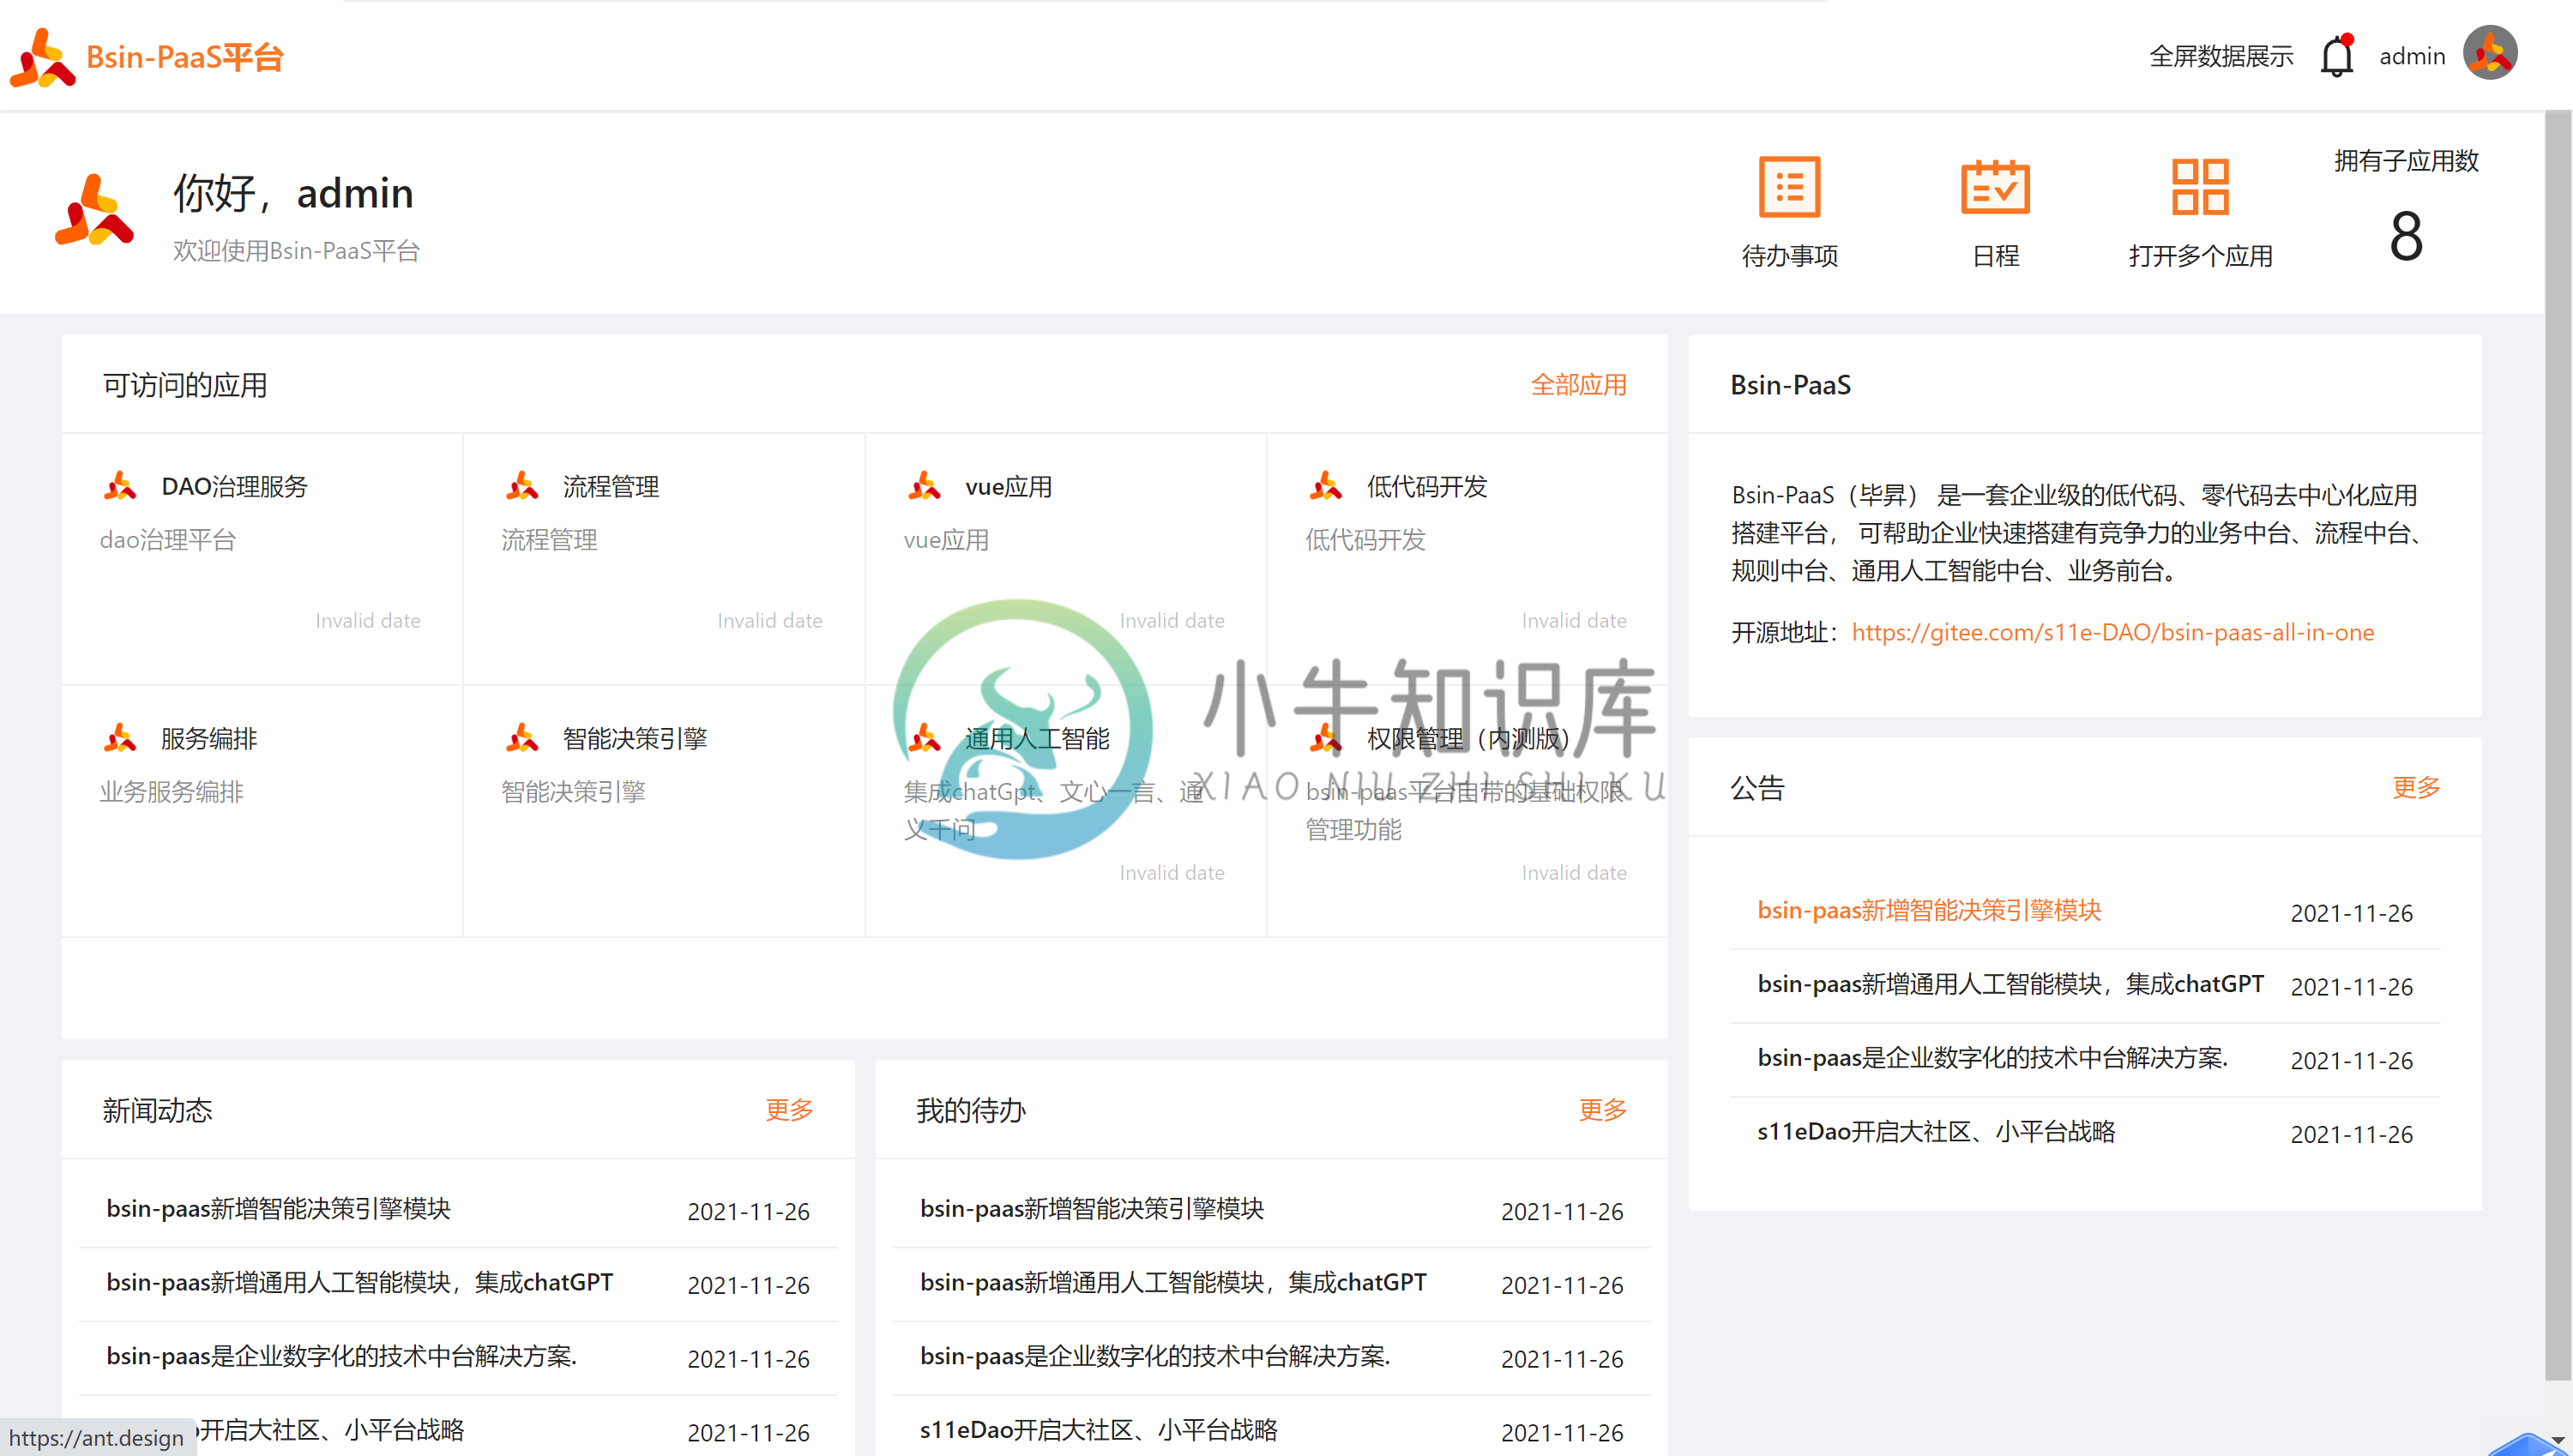
Task: Open vue应用 application title
Action: pos(1008,487)
